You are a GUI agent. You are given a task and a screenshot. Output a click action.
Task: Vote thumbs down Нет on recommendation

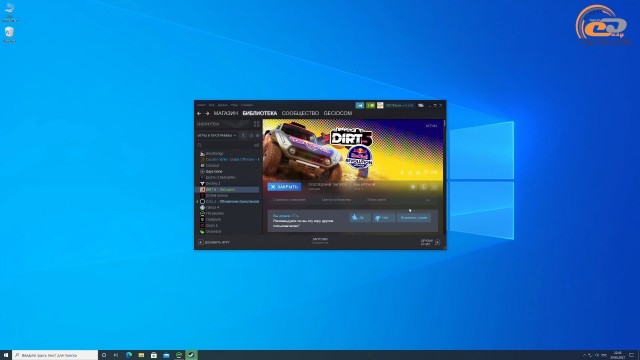(384, 218)
